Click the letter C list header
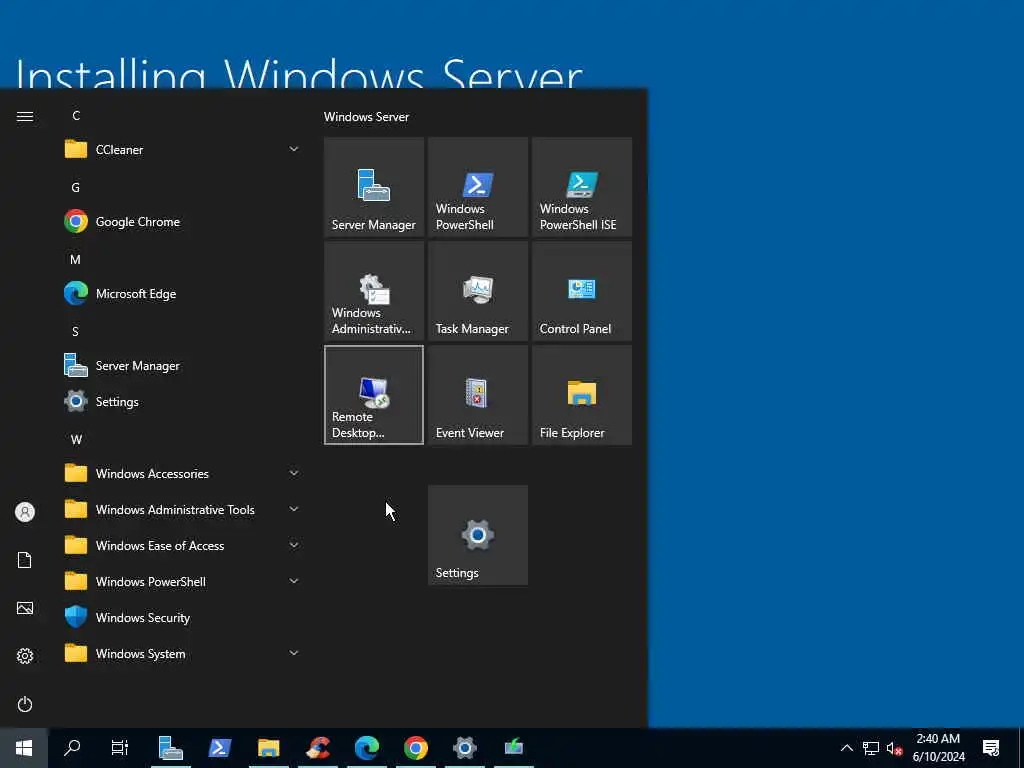The width and height of the screenshot is (1024, 768). click(76, 116)
